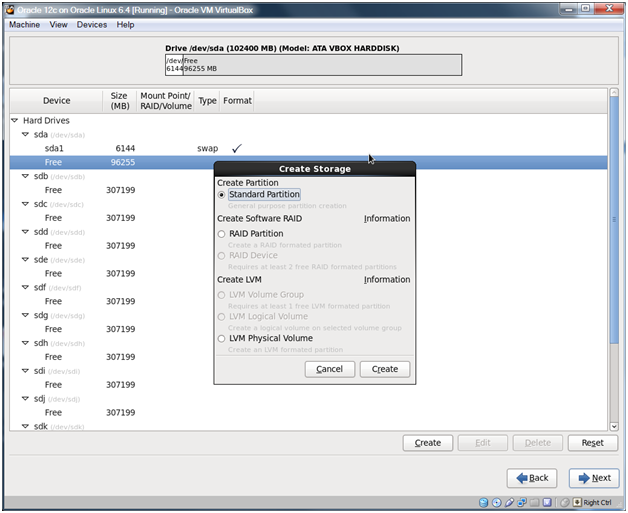
Task: Select the Standard Partition radio button
Action: pyautogui.click(x=222, y=195)
